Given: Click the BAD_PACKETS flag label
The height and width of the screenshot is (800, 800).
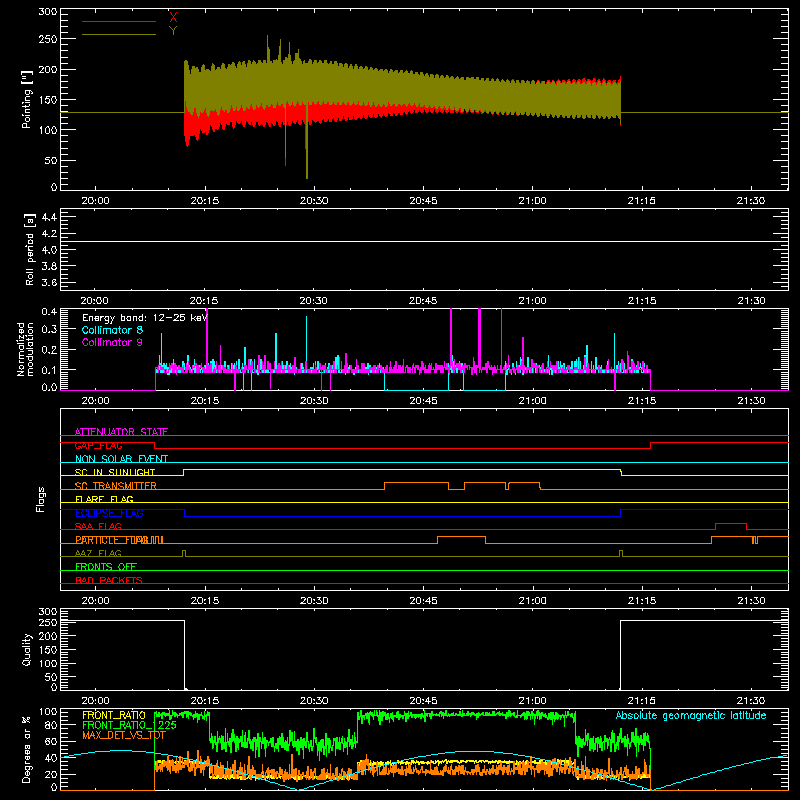Looking at the screenshot, I should 109,580.
